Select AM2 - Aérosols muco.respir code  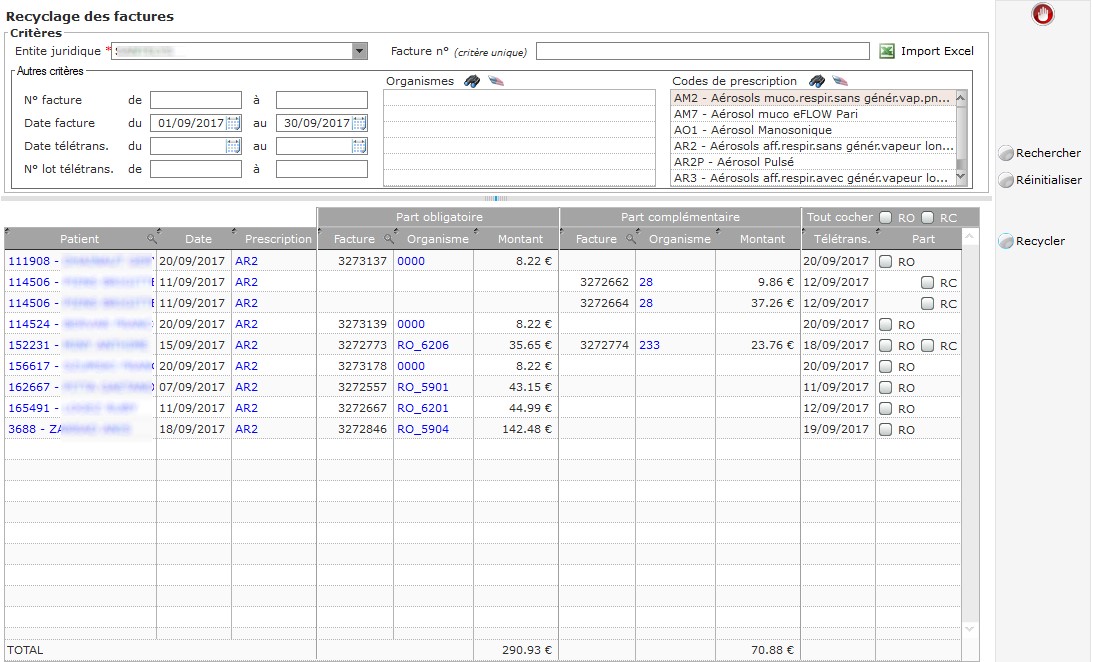tap(813, 98)
